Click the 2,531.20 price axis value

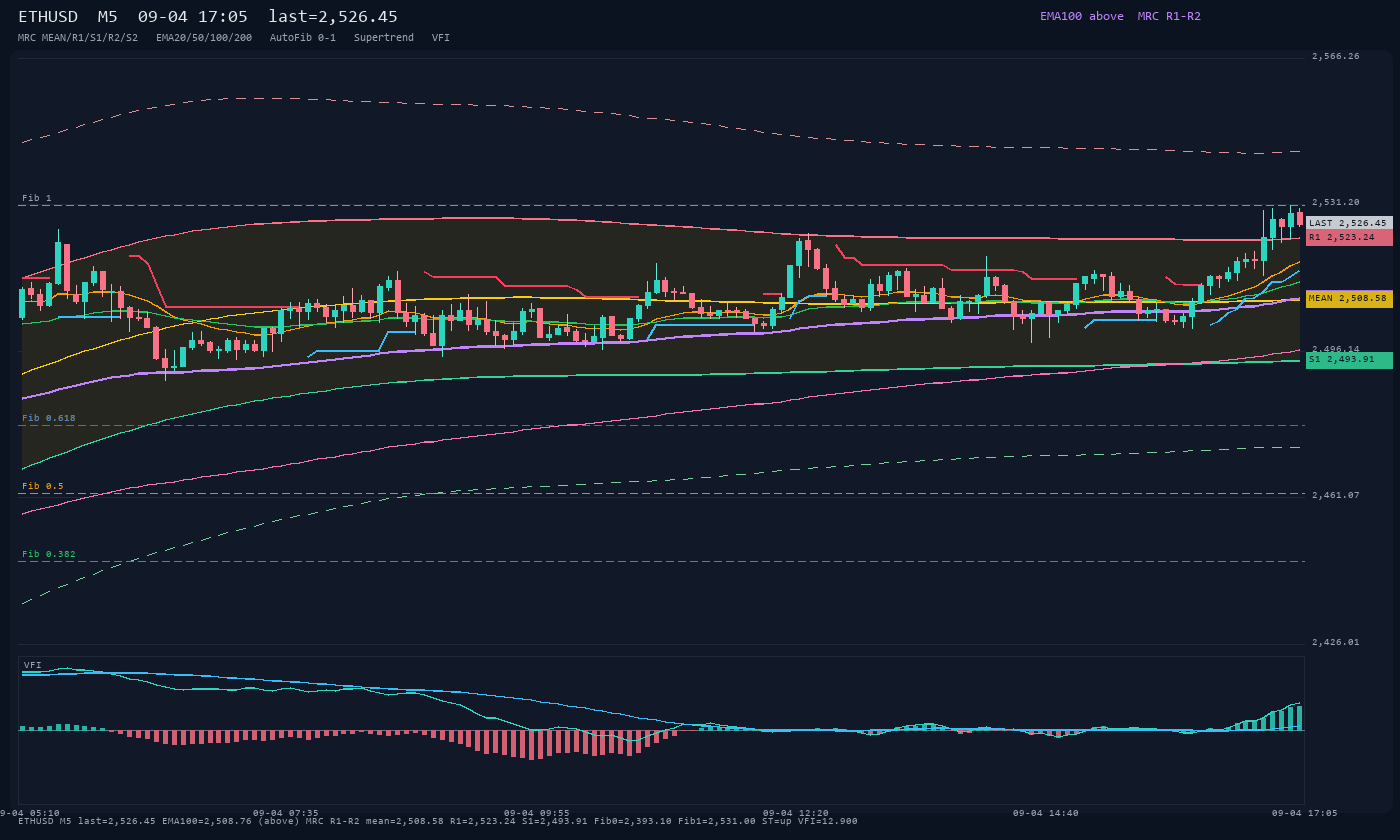point(1336,202)
